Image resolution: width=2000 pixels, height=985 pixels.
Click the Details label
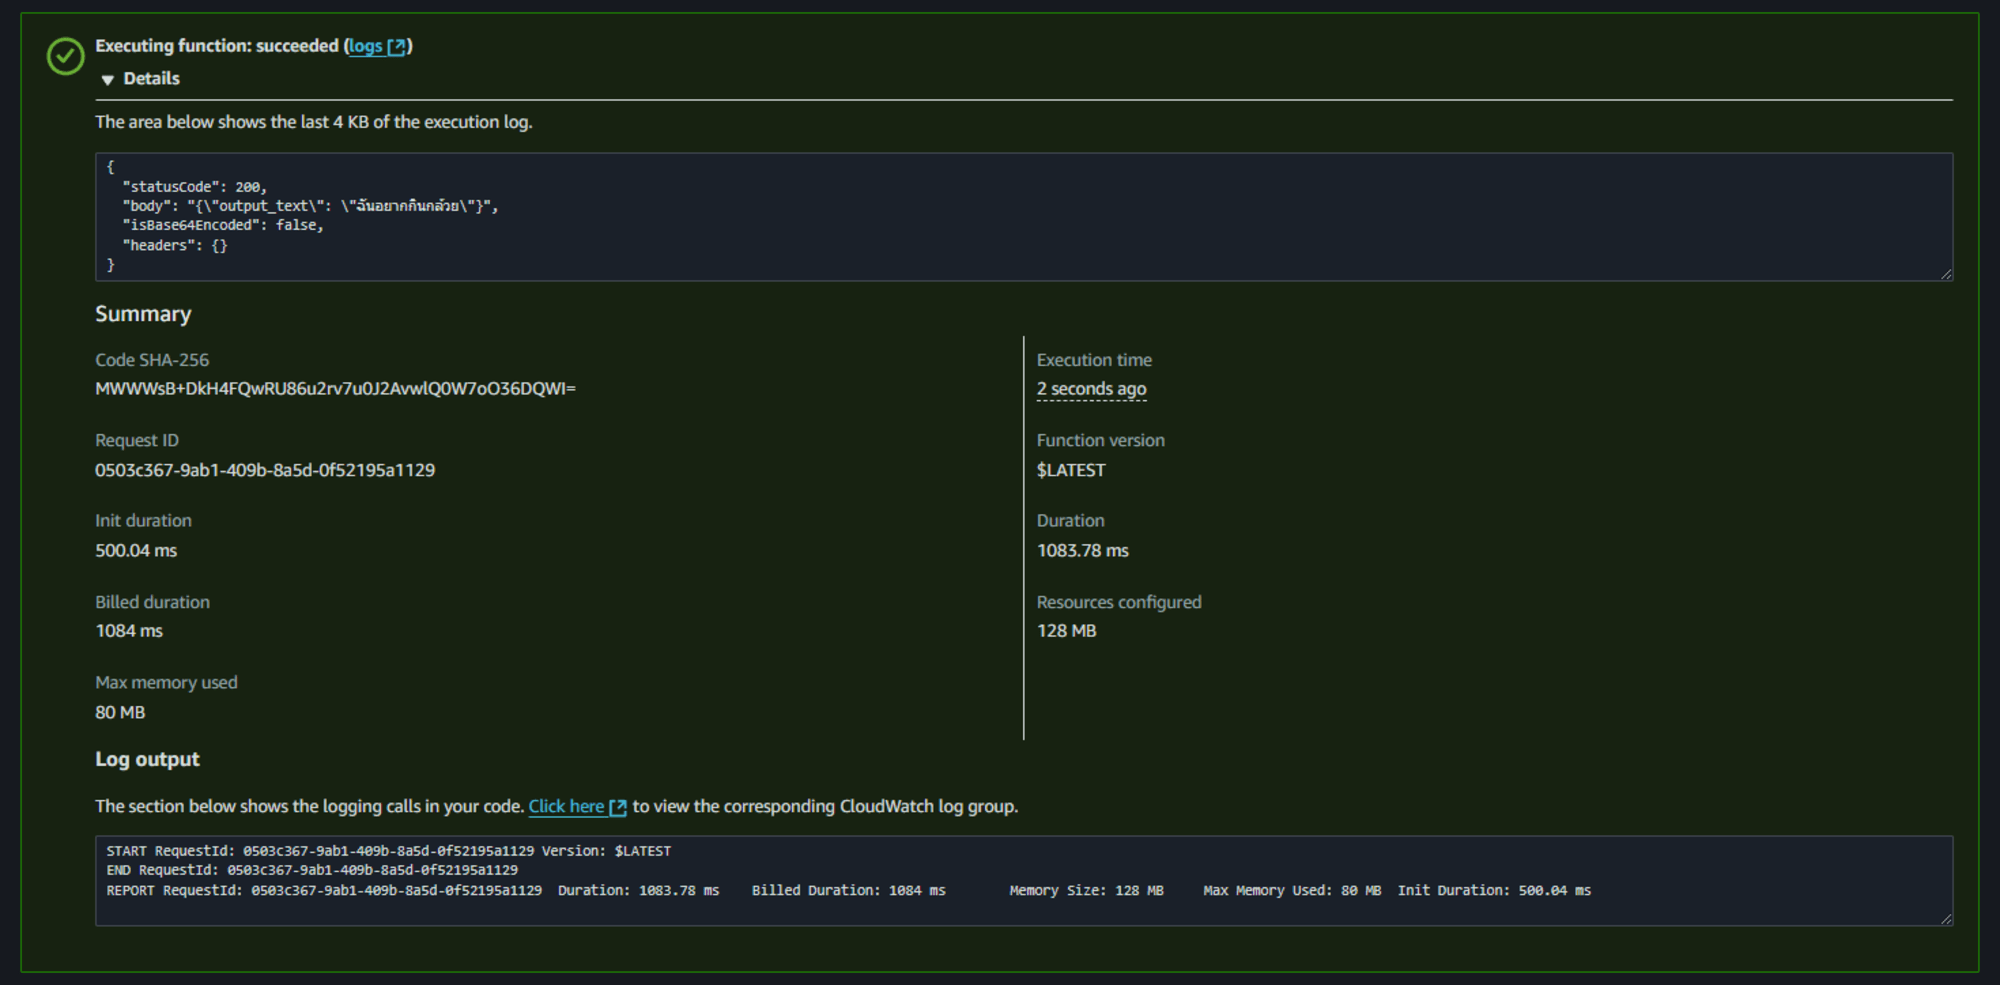(x=151, y=79)
